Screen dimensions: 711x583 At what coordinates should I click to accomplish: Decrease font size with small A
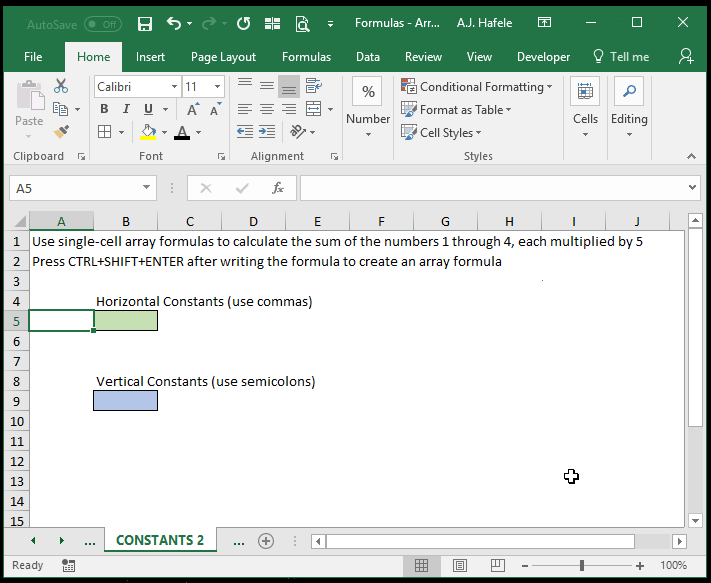pos(215,109)
